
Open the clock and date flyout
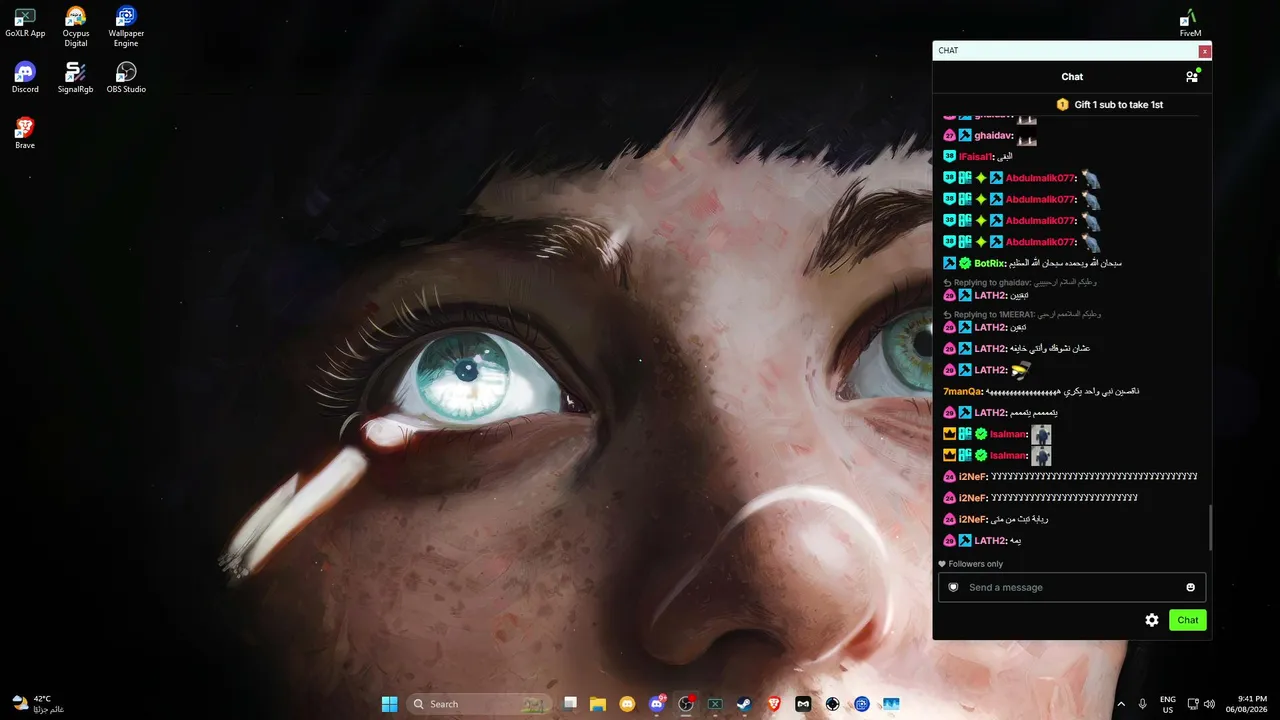1246,704
